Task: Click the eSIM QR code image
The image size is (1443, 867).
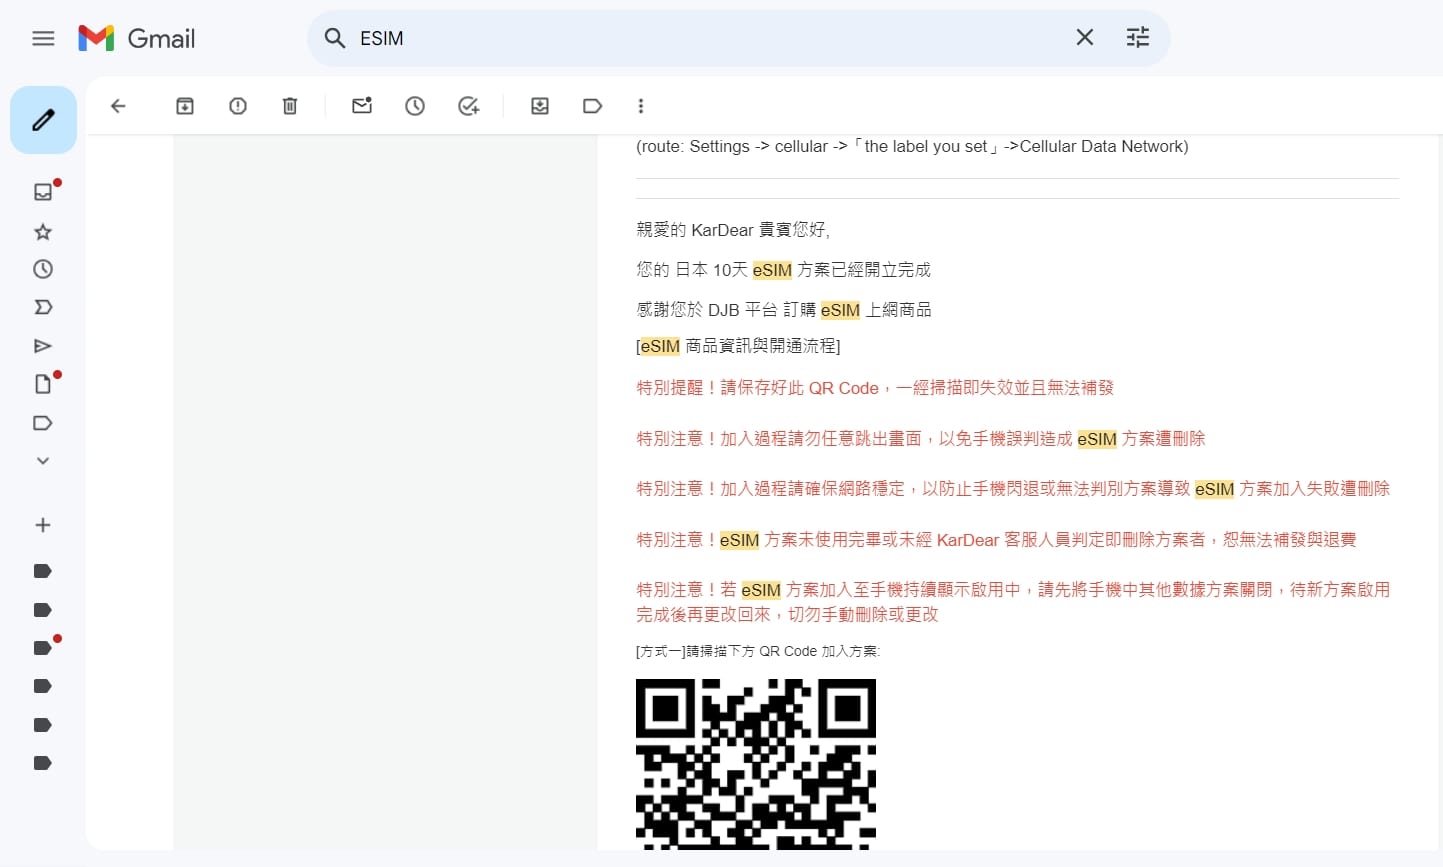Action: [756, 764]
